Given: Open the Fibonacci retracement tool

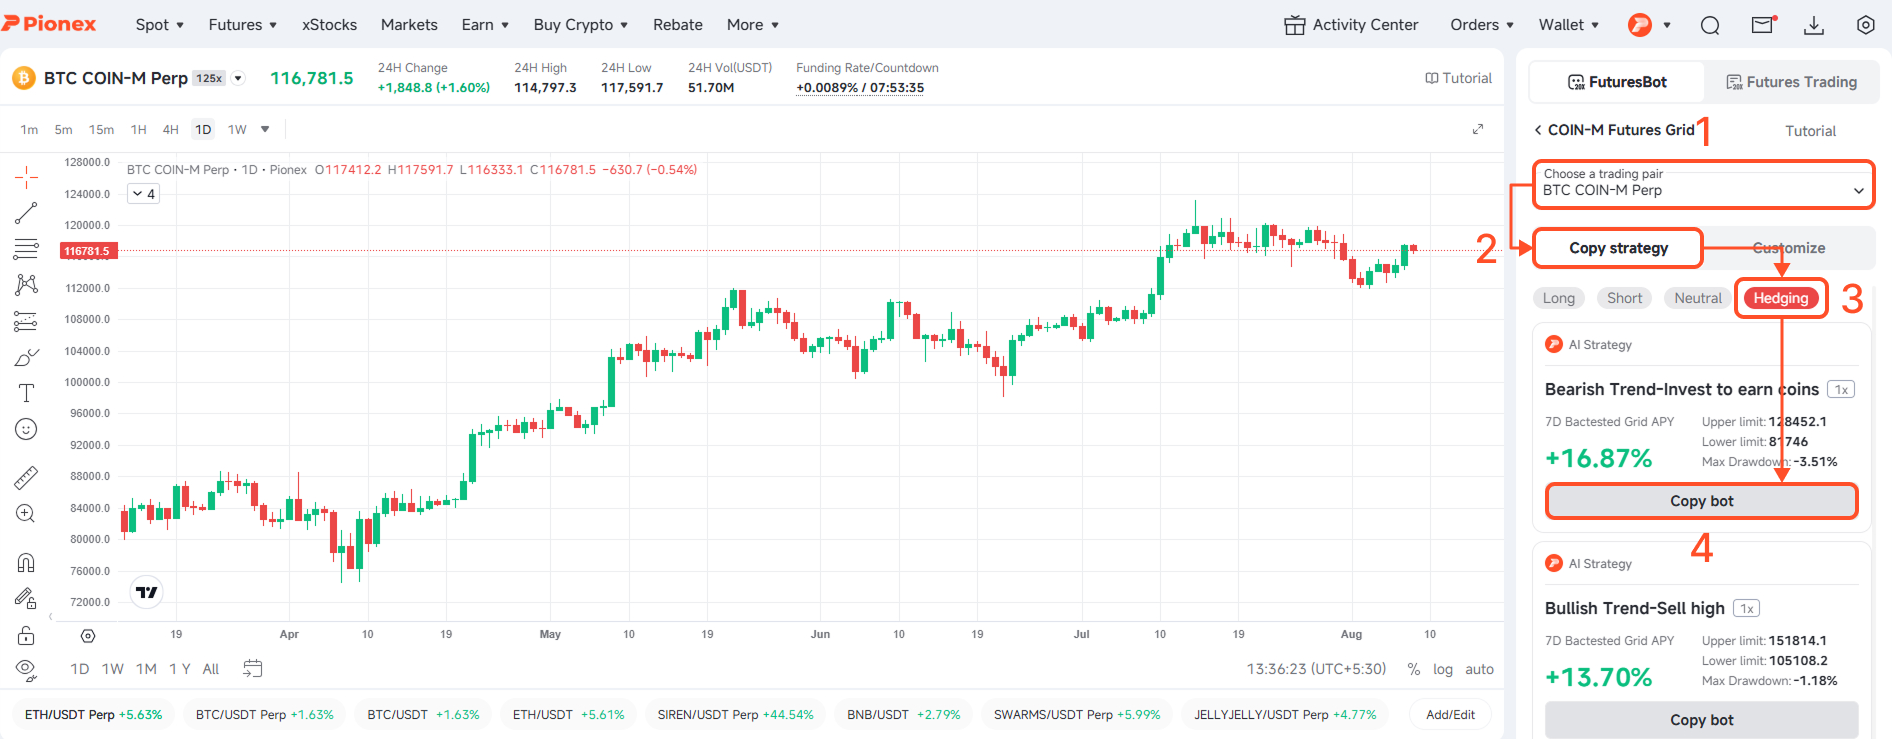Looking at the screenshot, I should (x=26, y=249).
